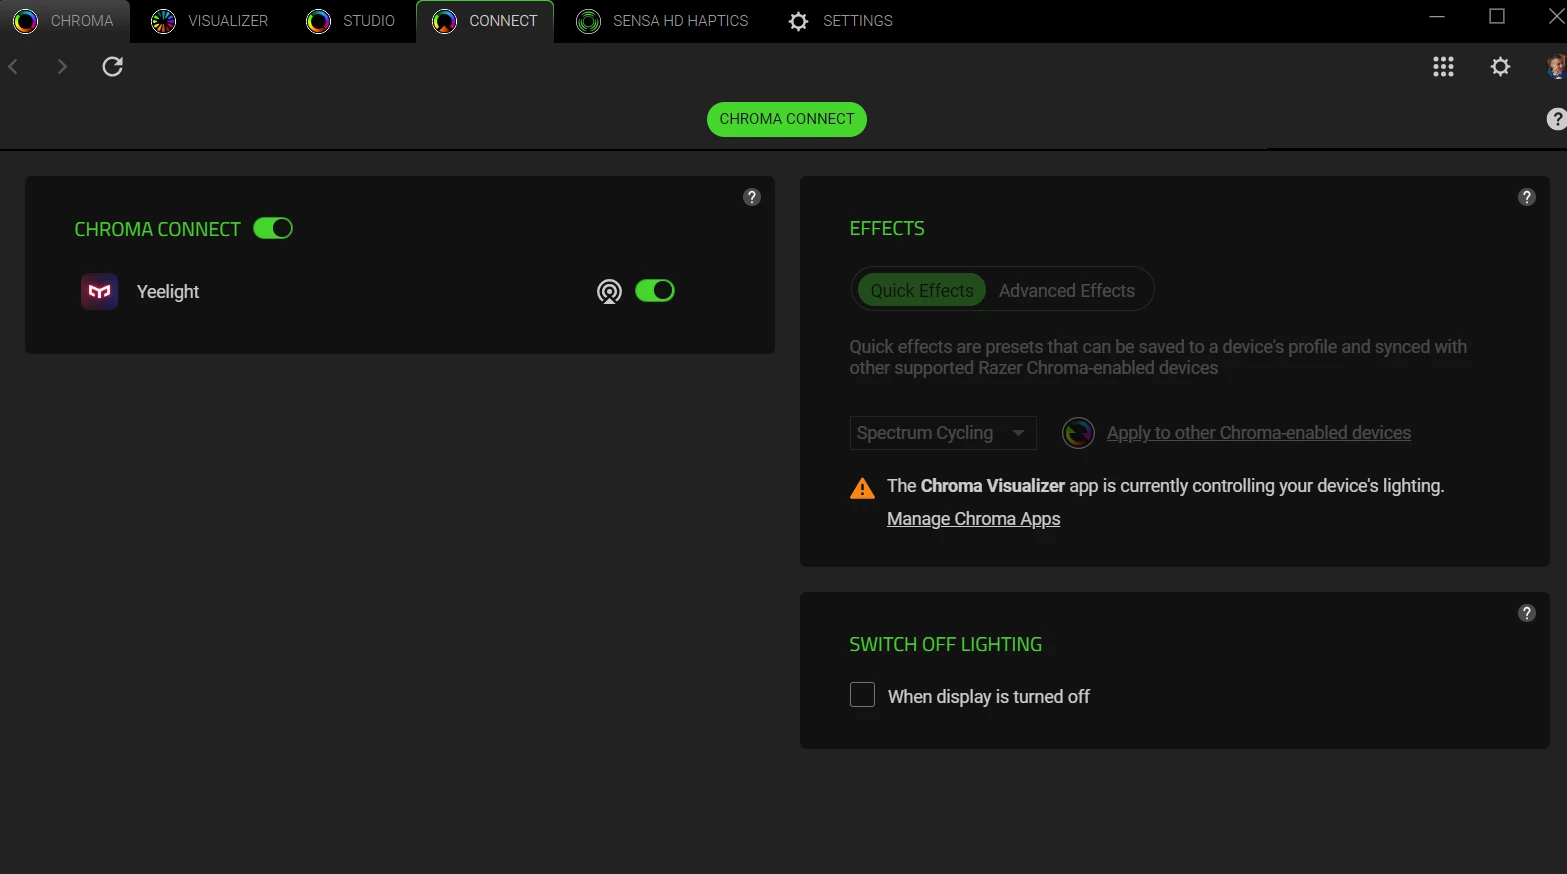
Task: Open settings via the top-right gear icon
Action: pyautogui.click(x=1500, y=67)
